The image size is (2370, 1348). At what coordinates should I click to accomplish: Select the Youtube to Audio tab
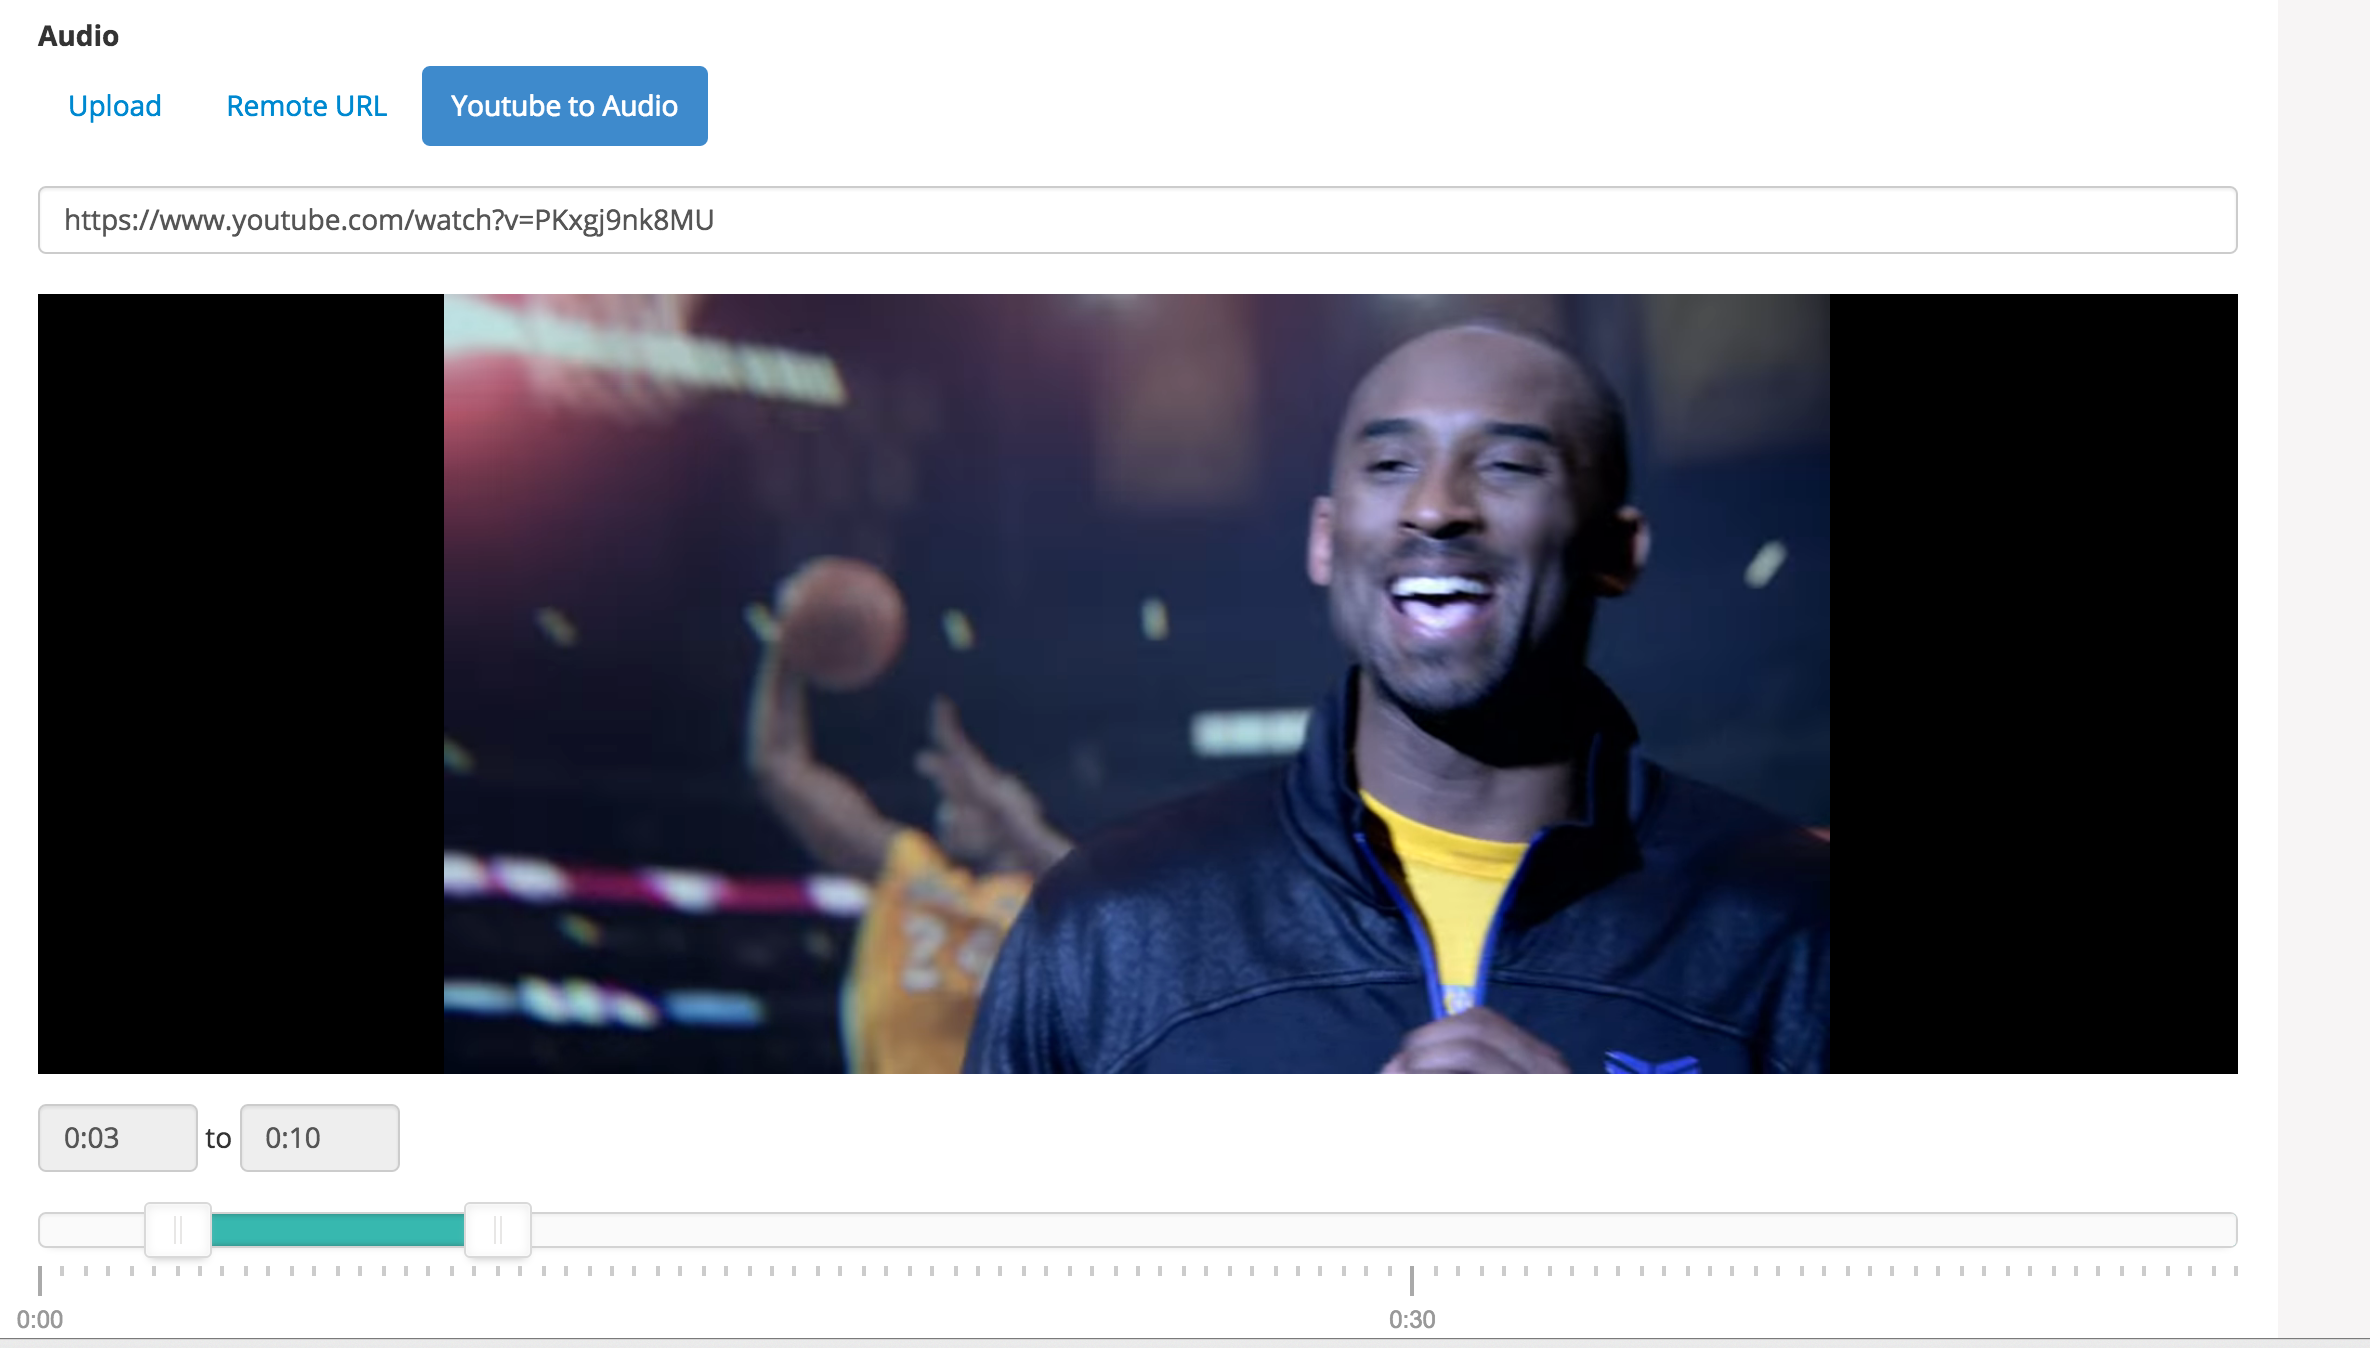click(564, 106)
